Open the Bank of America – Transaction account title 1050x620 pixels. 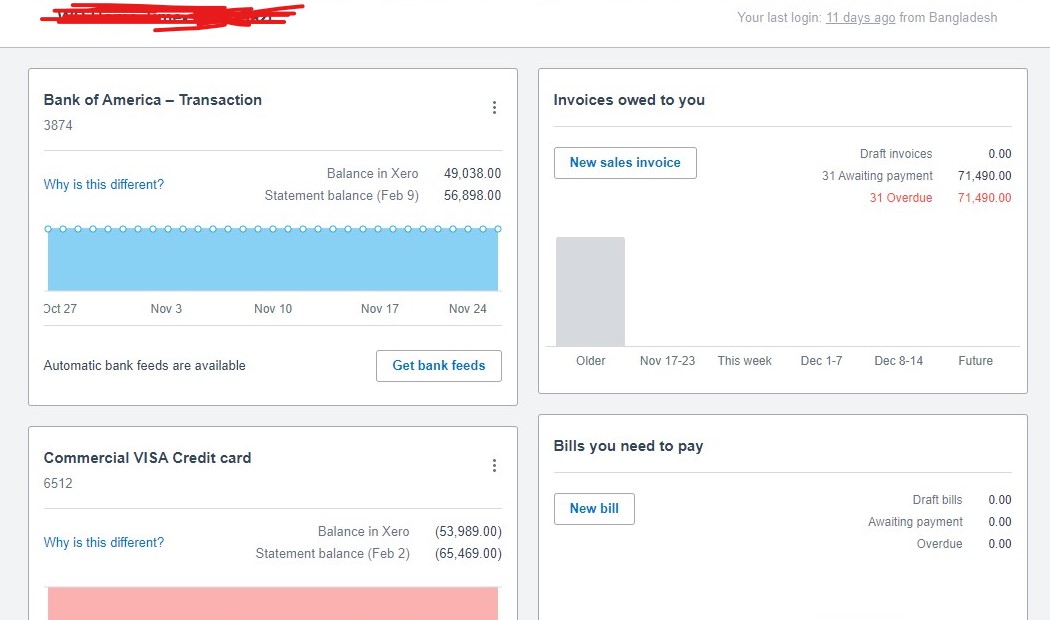[x=153, y=100]
